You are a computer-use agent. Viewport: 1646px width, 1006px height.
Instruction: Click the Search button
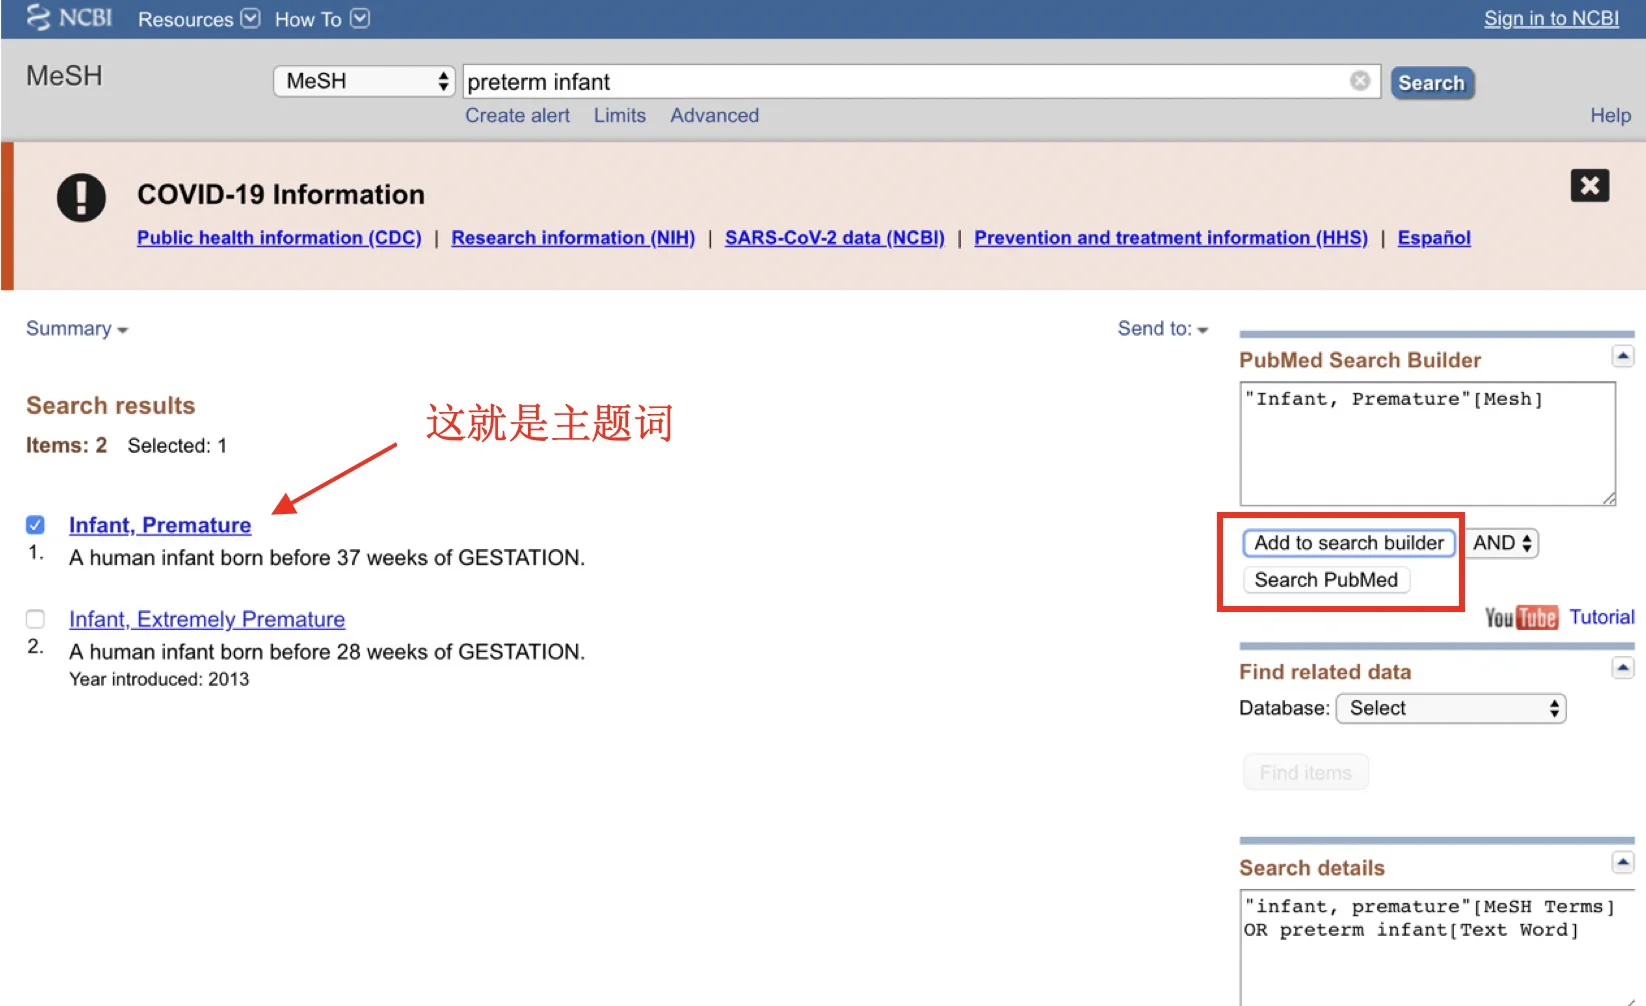click(1432, 83)
